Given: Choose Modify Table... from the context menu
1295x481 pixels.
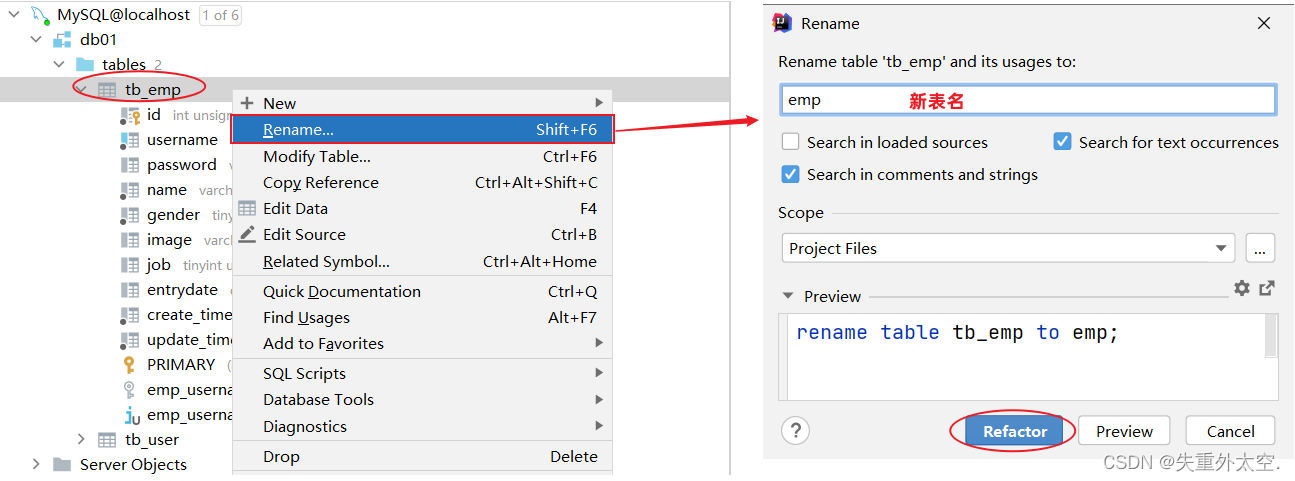Looking at the screenshot, I should click(x=422, y=156).
